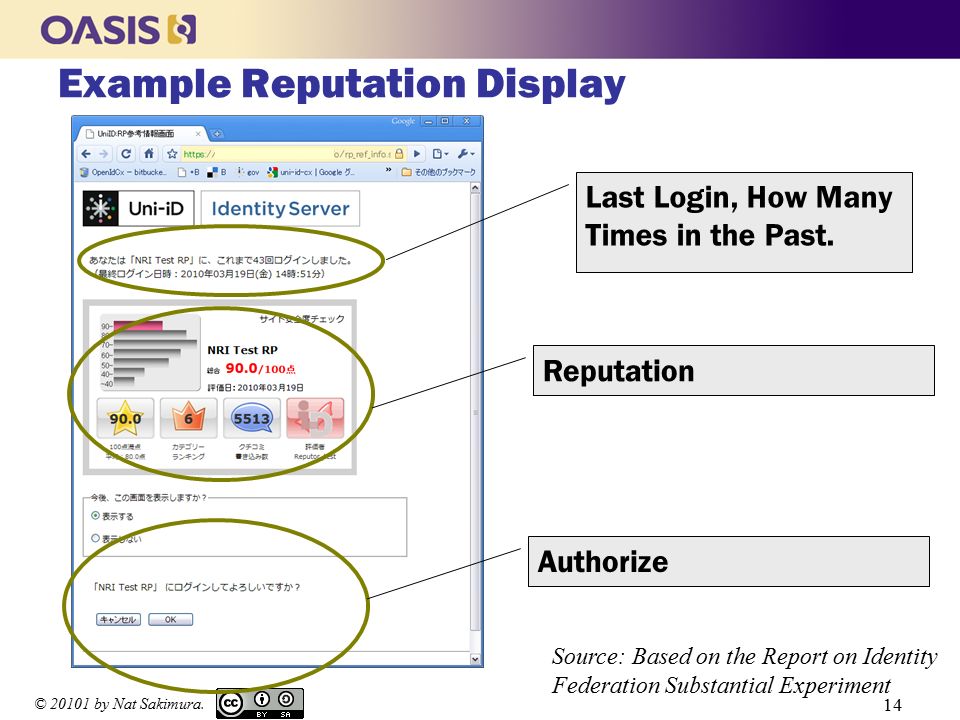The image size is (960, 720).
Task: Click the Uni-iD logo
Action: (x=138, y=208)
